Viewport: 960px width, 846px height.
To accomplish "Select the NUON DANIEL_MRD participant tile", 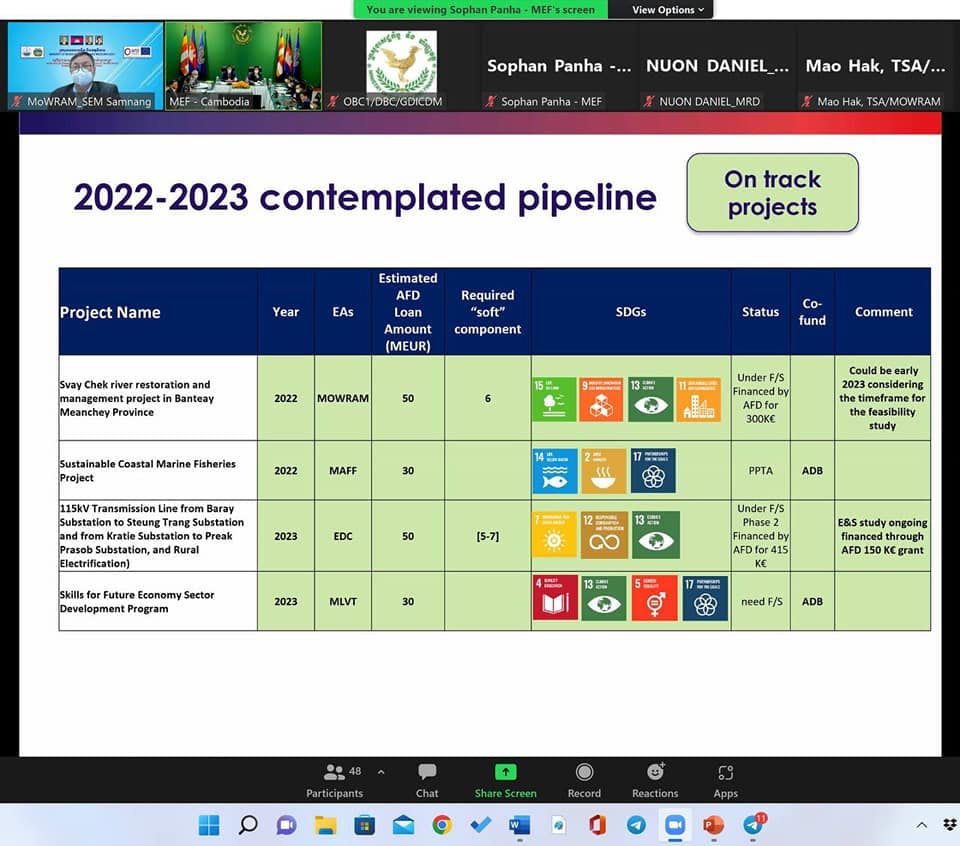I will click(717, 67).
